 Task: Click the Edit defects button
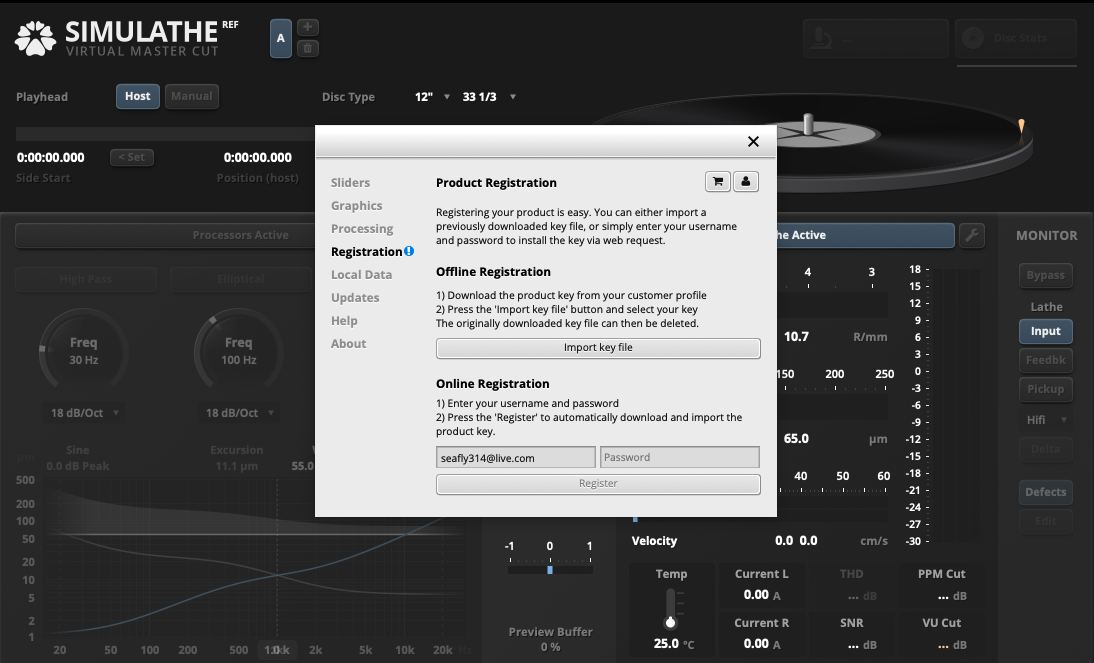(1045, 521)
